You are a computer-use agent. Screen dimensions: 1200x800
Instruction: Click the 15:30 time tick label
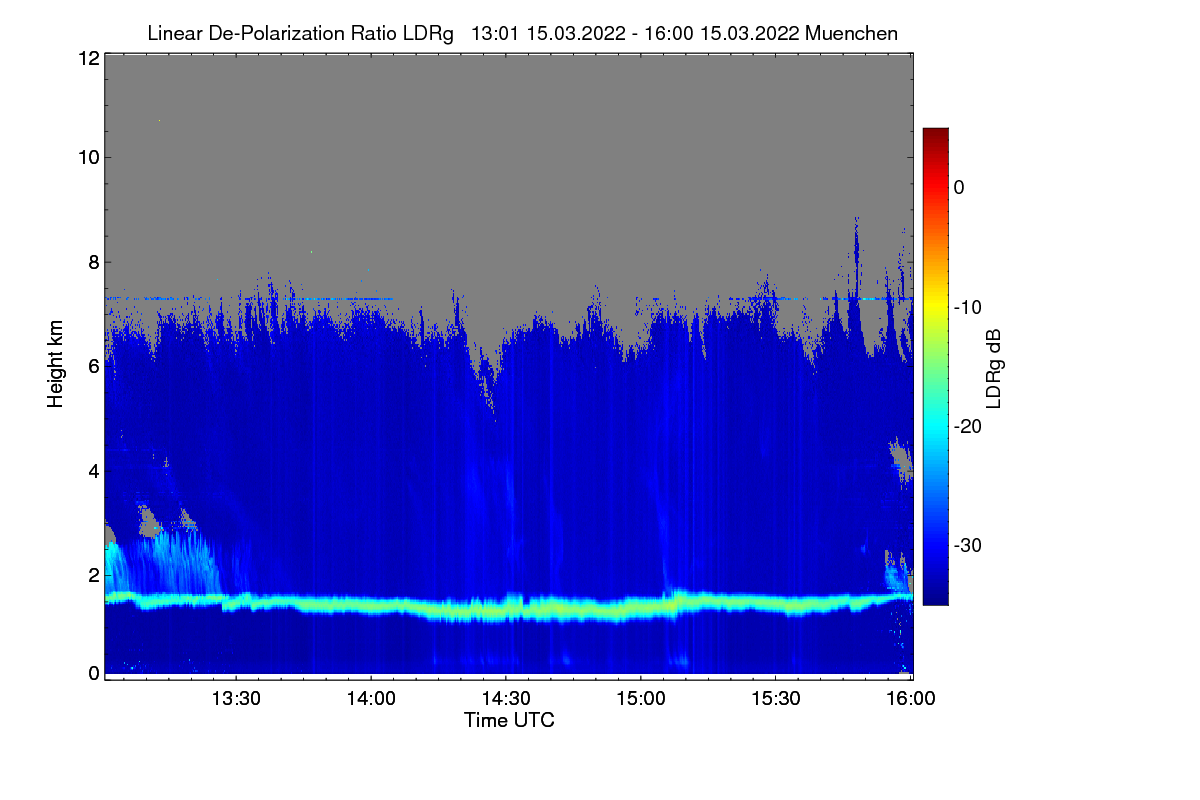776,699
